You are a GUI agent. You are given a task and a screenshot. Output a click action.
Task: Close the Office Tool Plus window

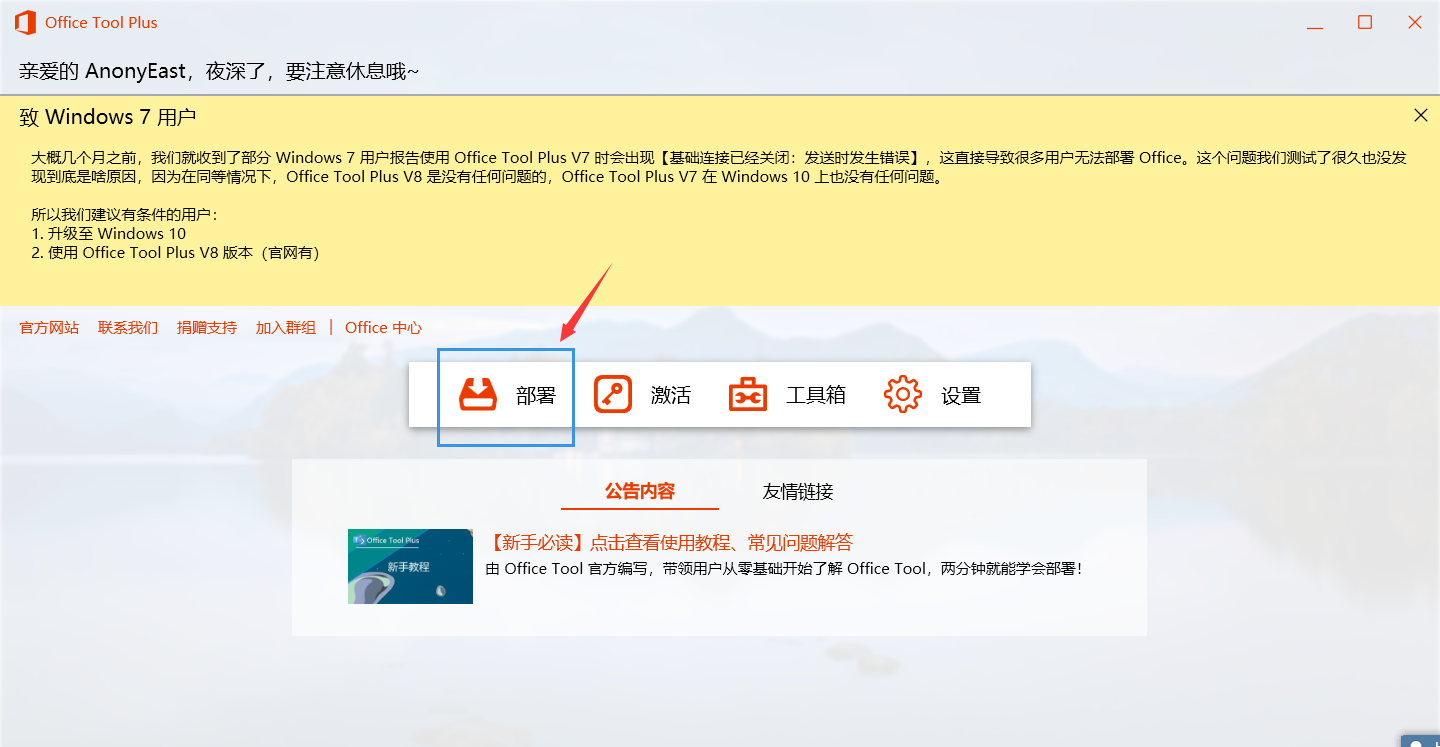click(1415, 22)
